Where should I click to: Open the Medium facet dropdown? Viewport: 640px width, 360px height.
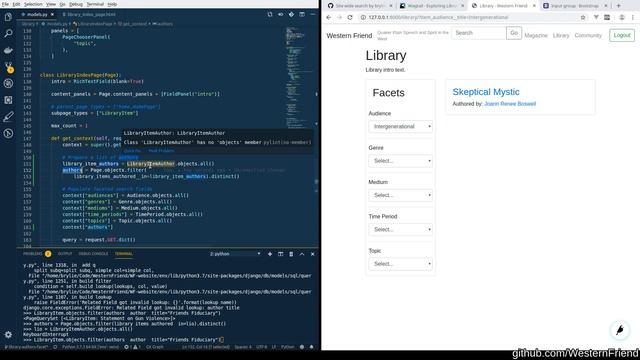pos(400,195)
